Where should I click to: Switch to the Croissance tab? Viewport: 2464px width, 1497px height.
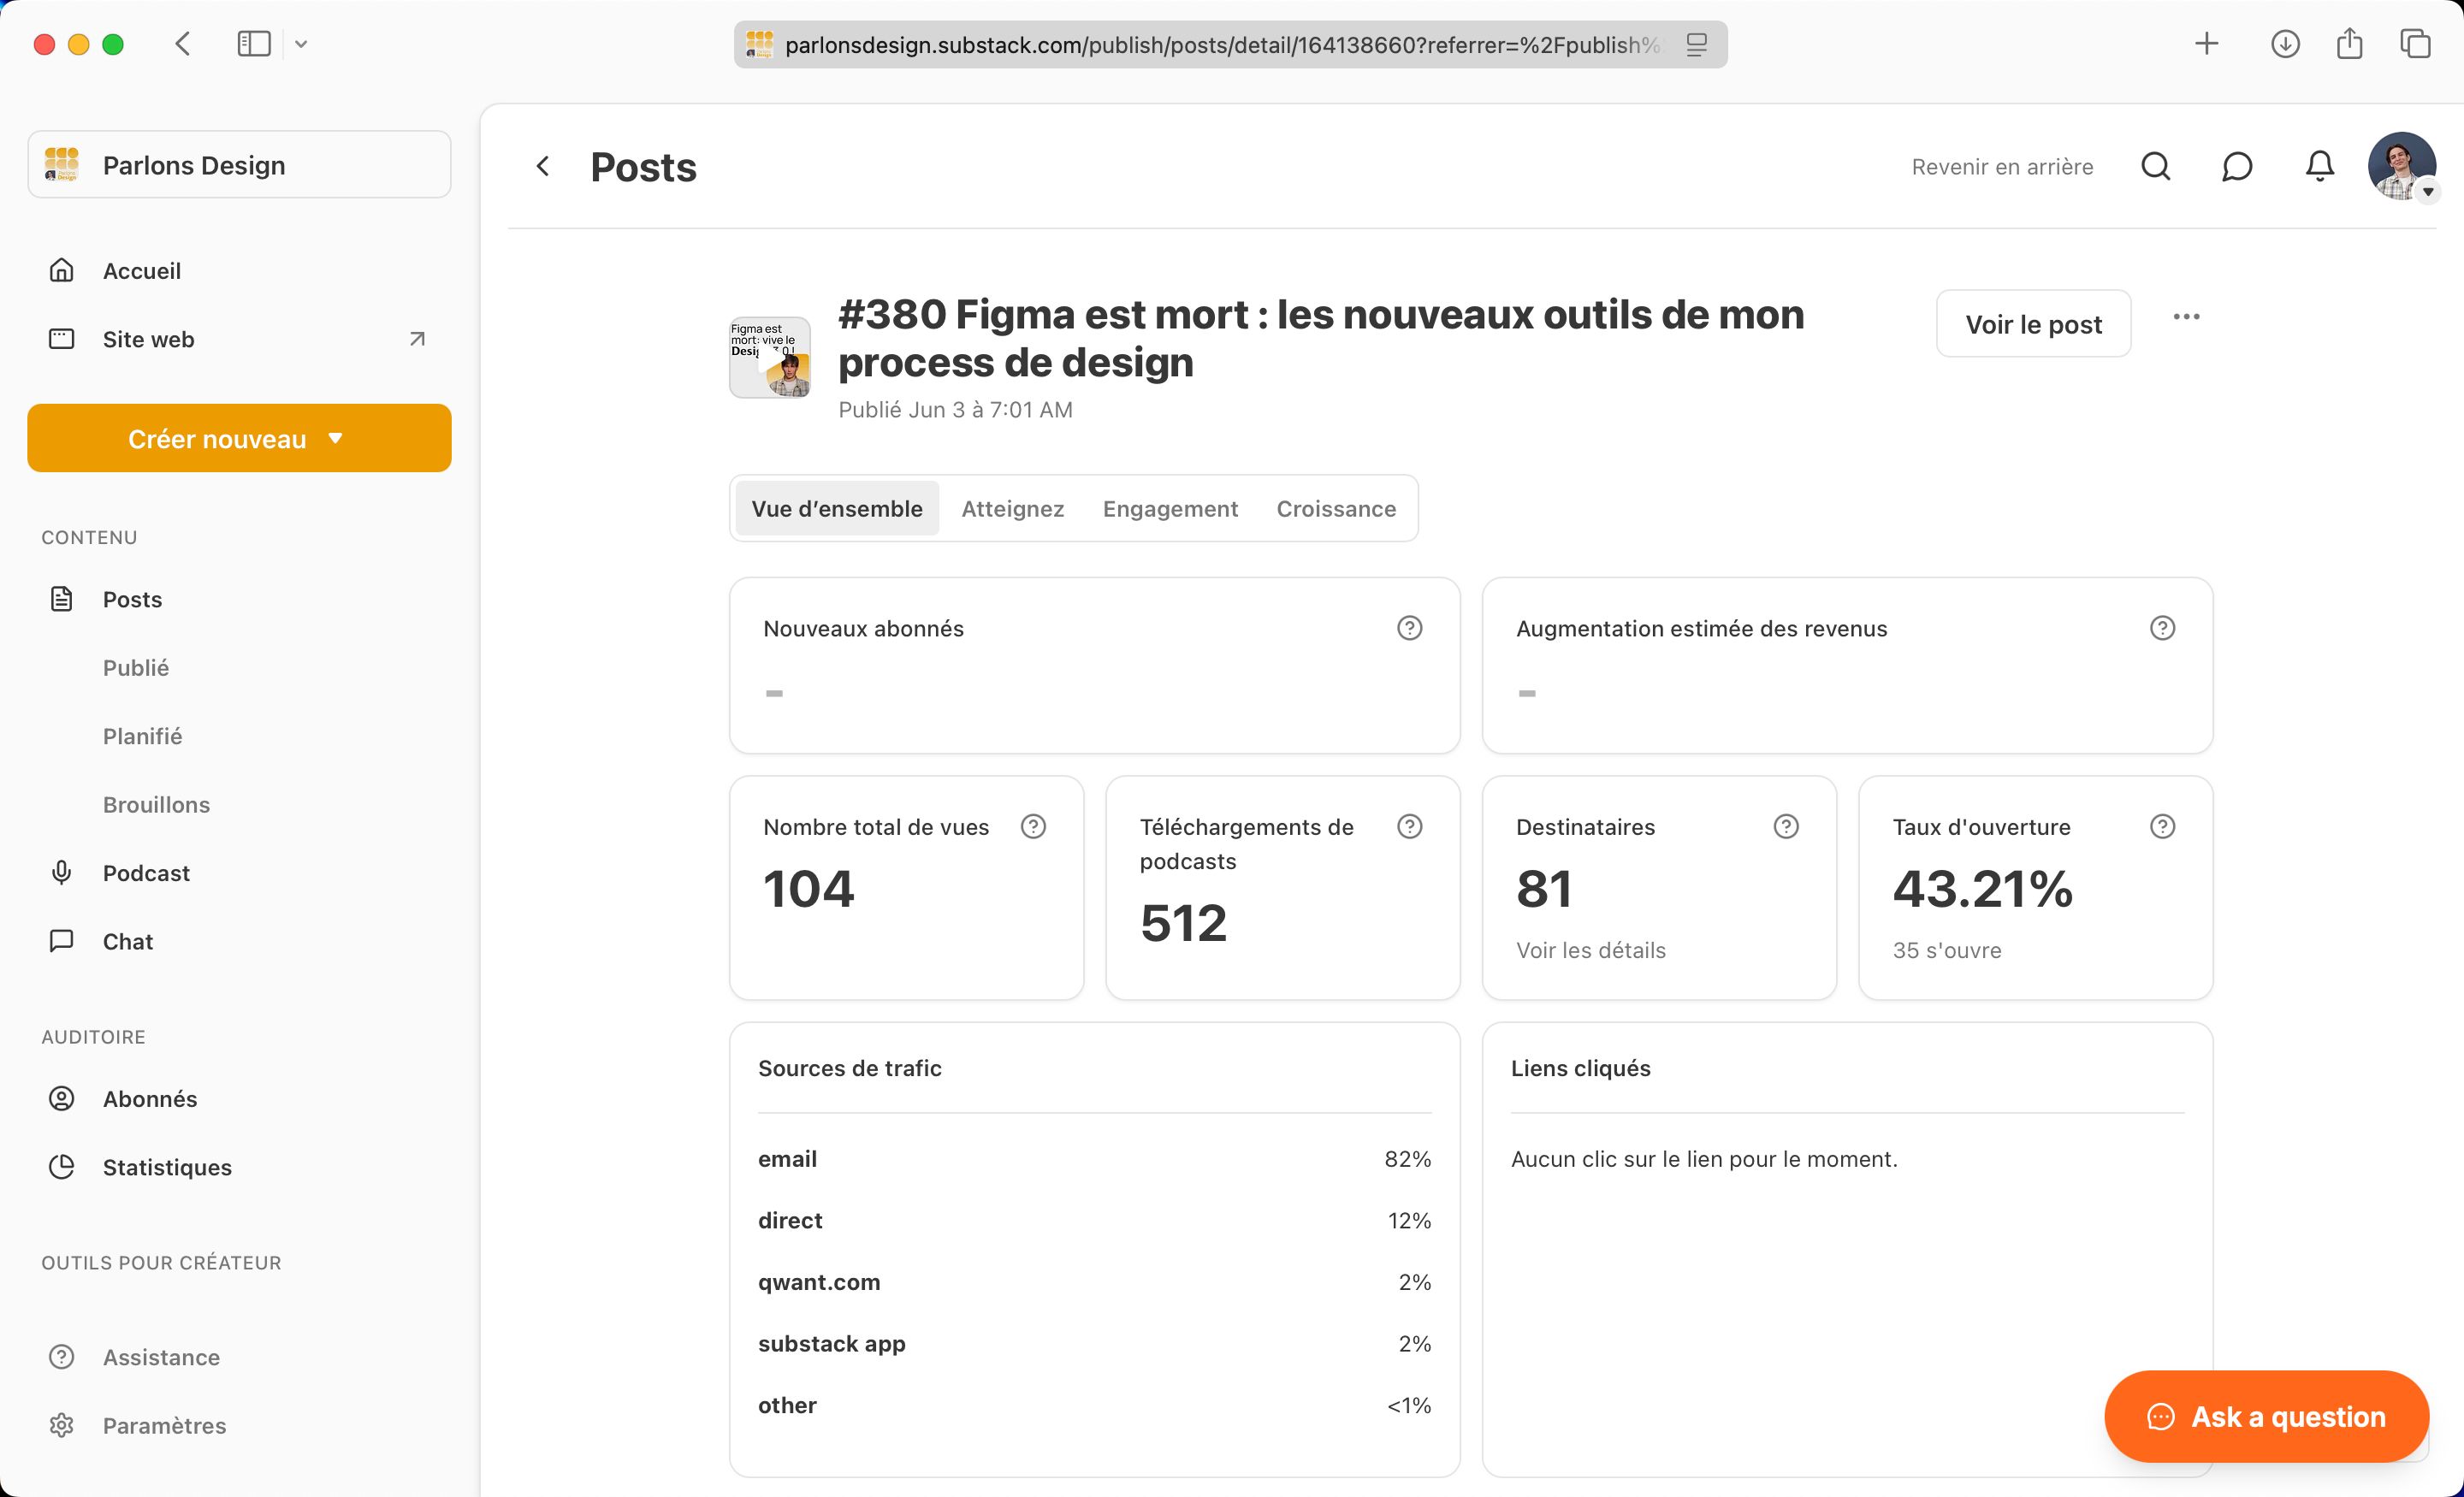click(x=1336, y=508)
